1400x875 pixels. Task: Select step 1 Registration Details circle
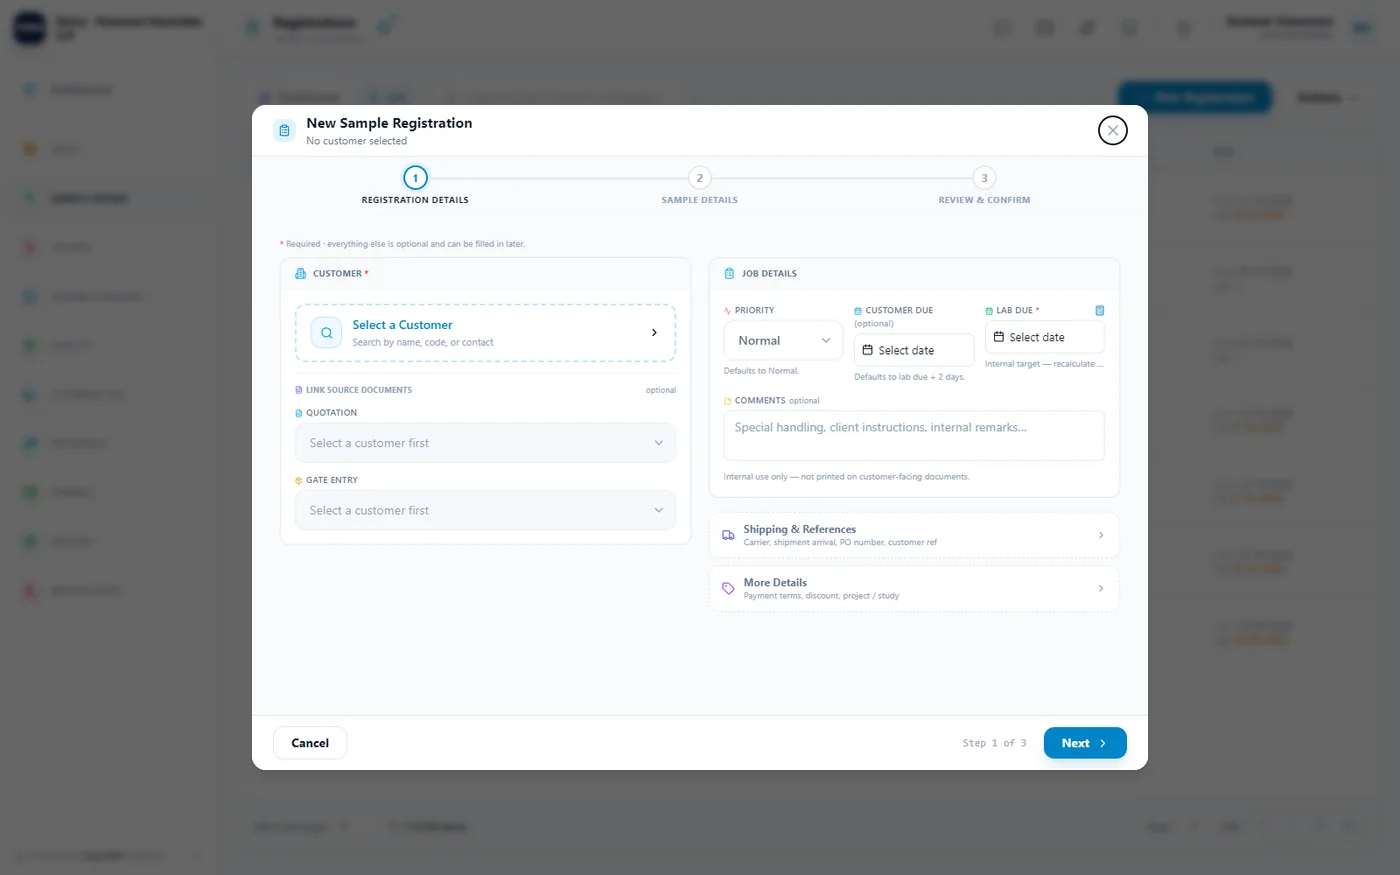[x=415, y=178]
